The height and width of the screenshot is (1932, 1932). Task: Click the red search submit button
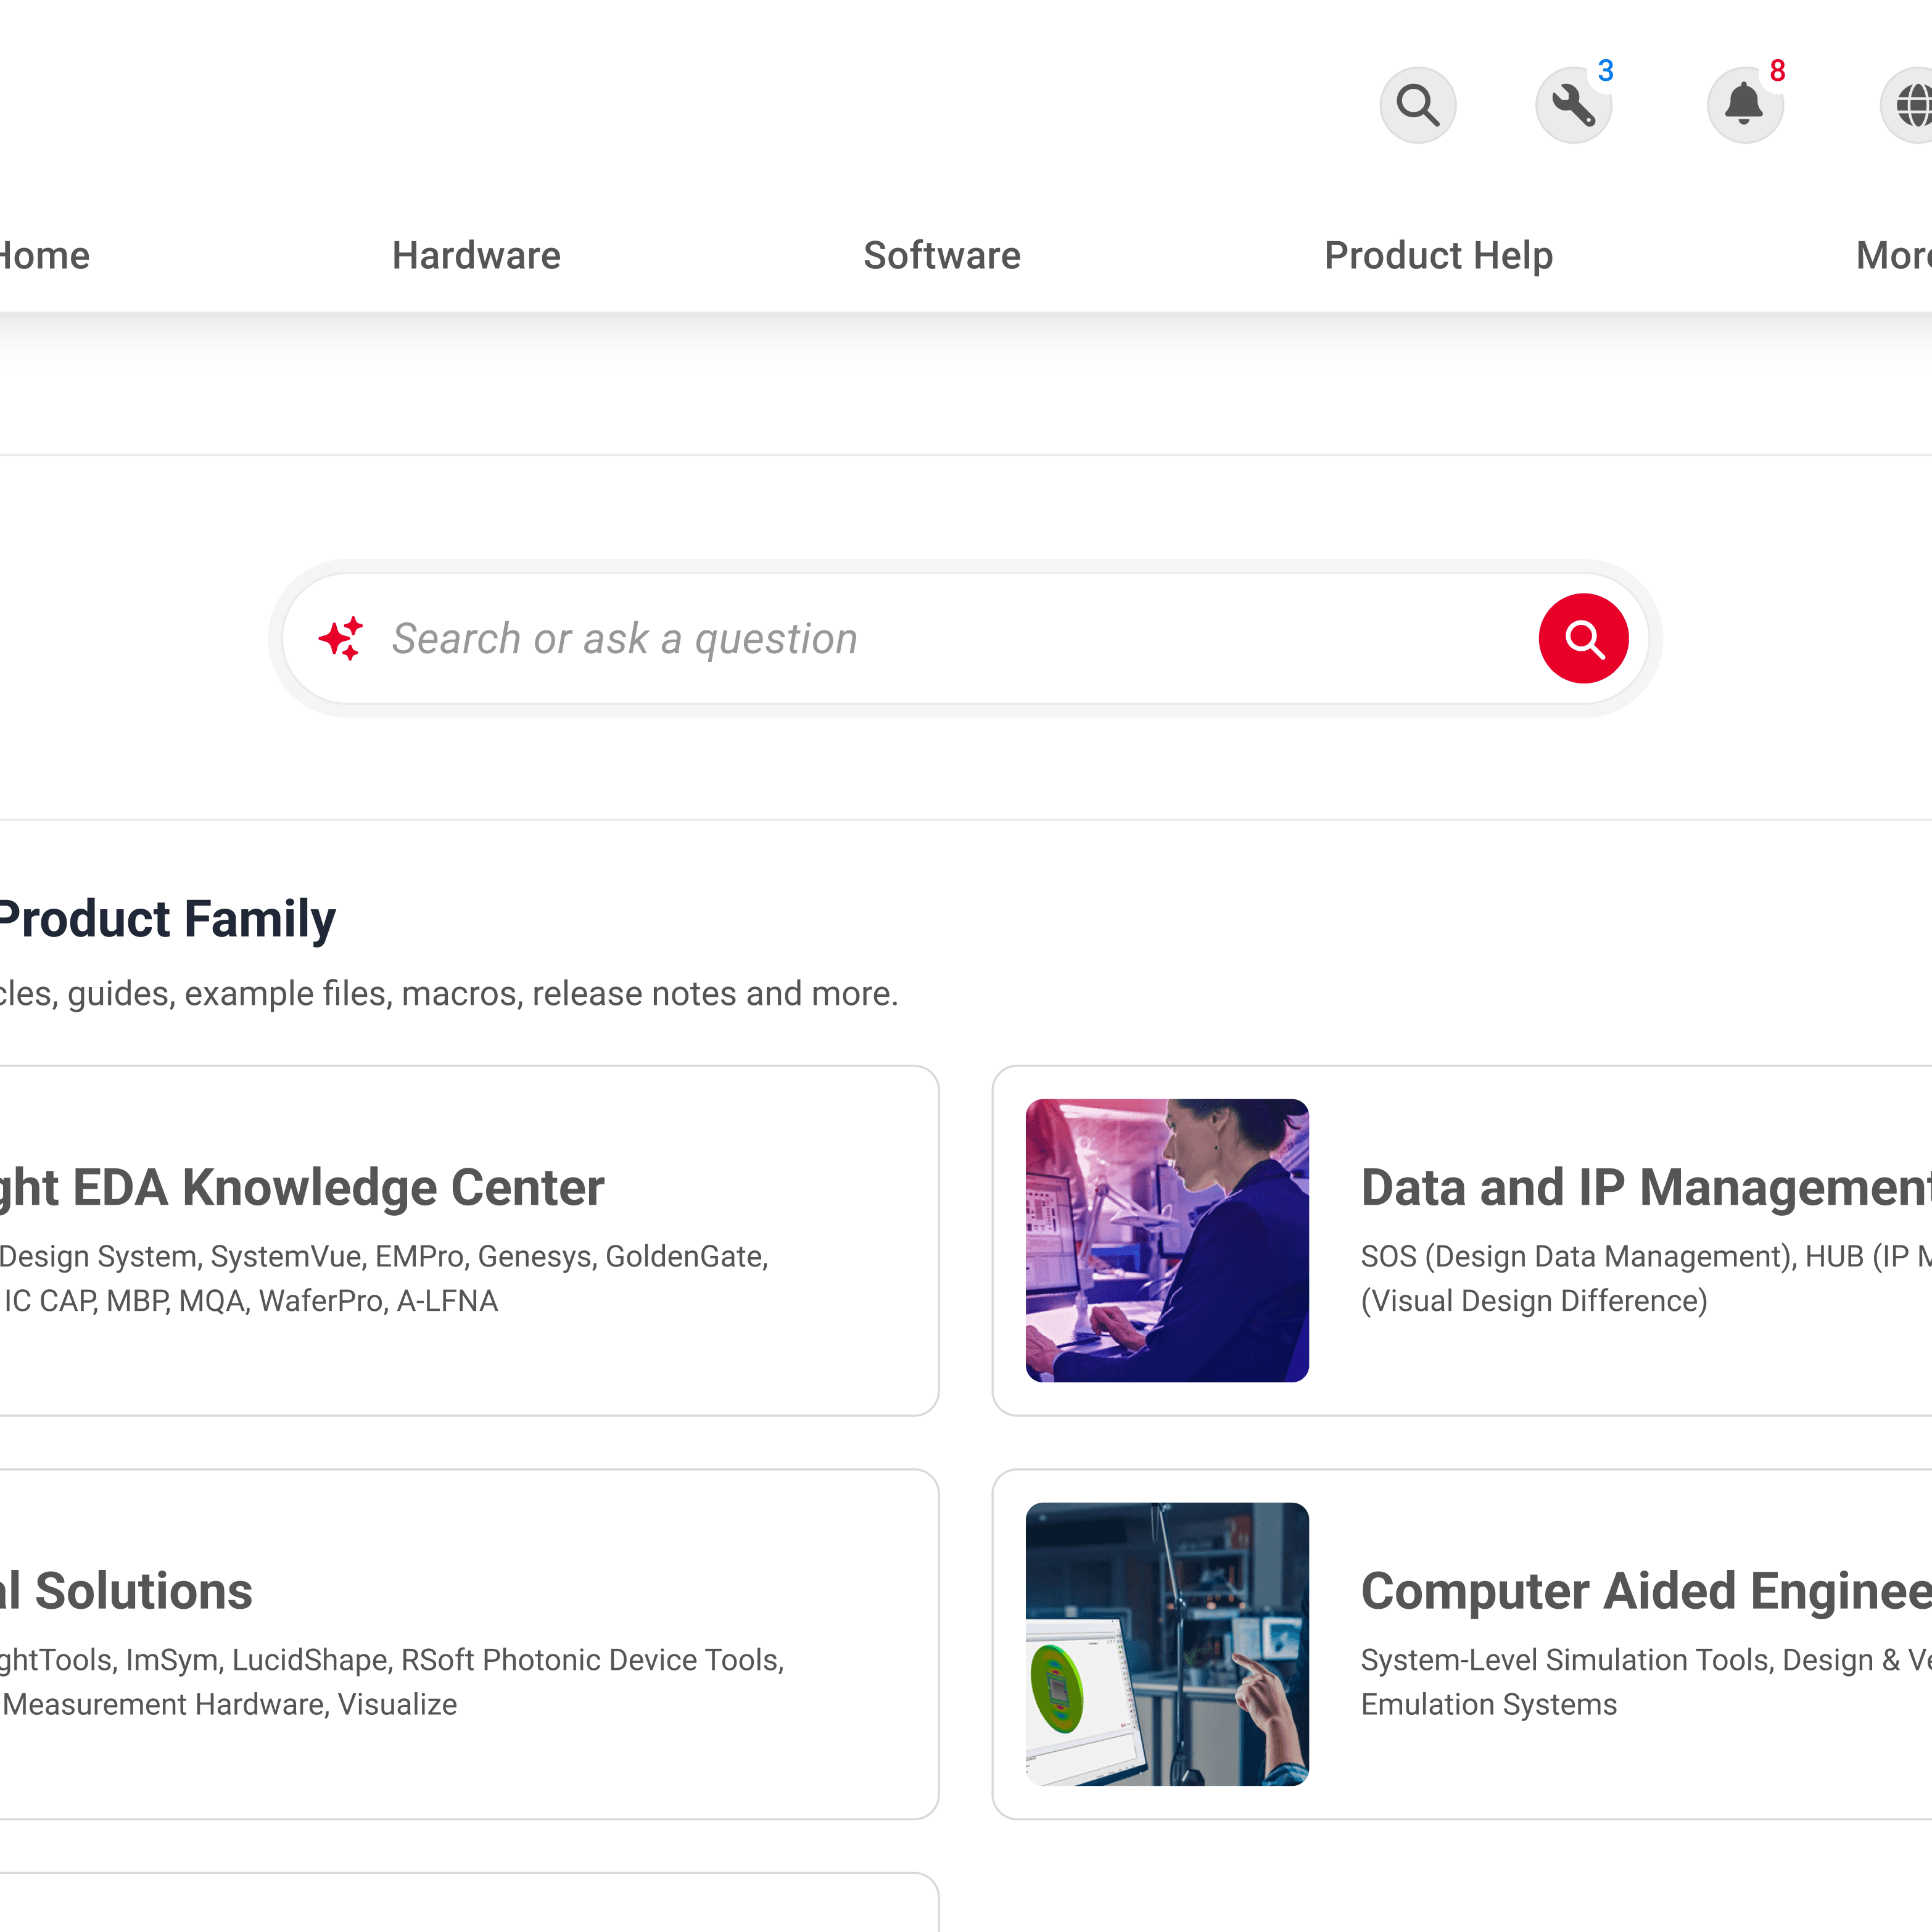1583,638
